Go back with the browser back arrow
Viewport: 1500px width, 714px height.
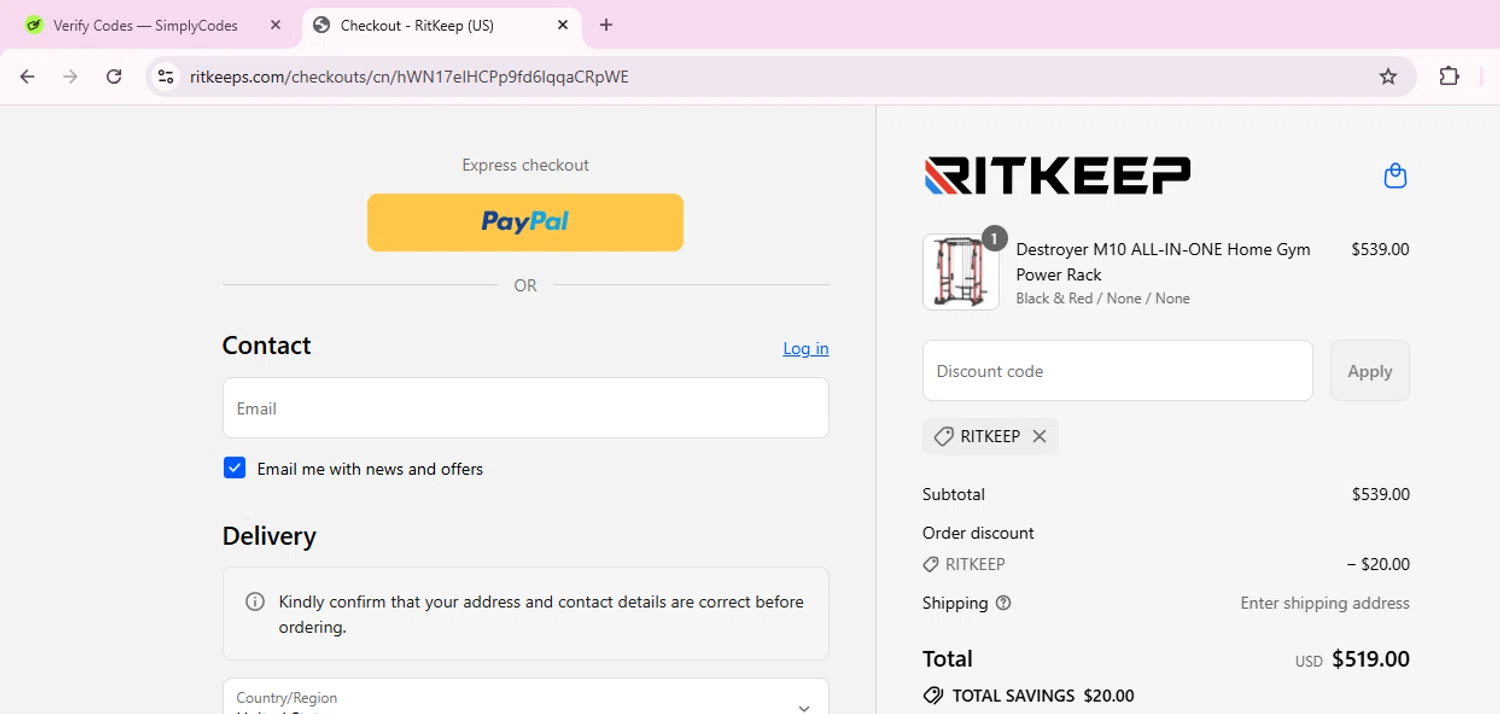tap(27, 77)
